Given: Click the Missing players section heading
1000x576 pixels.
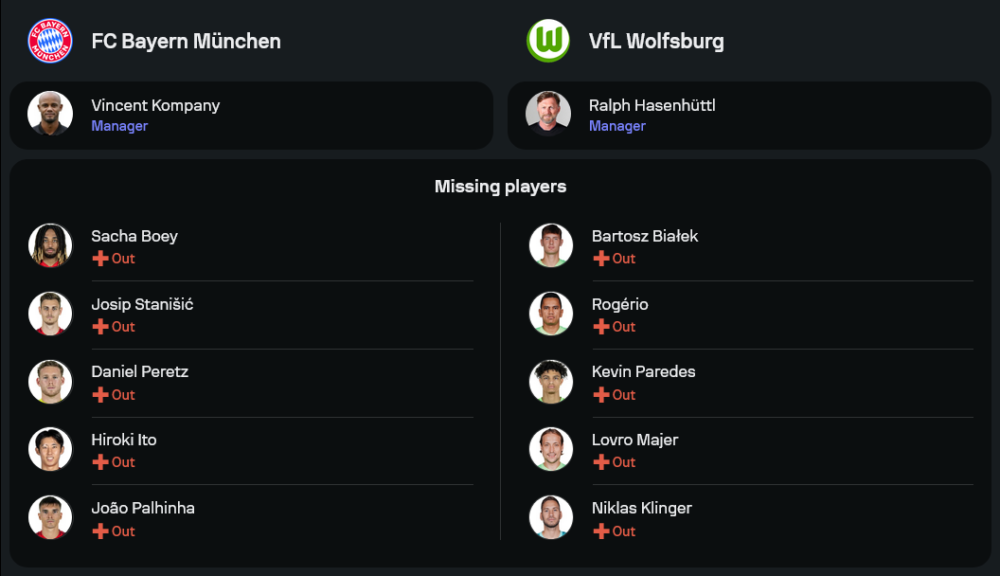Looking at the screenshot, I should (500, 186).
